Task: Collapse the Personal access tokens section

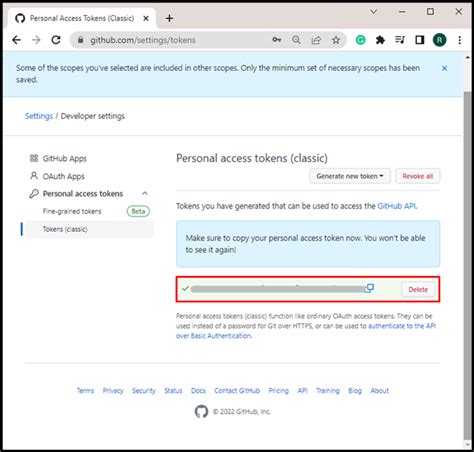Action: 145,193
